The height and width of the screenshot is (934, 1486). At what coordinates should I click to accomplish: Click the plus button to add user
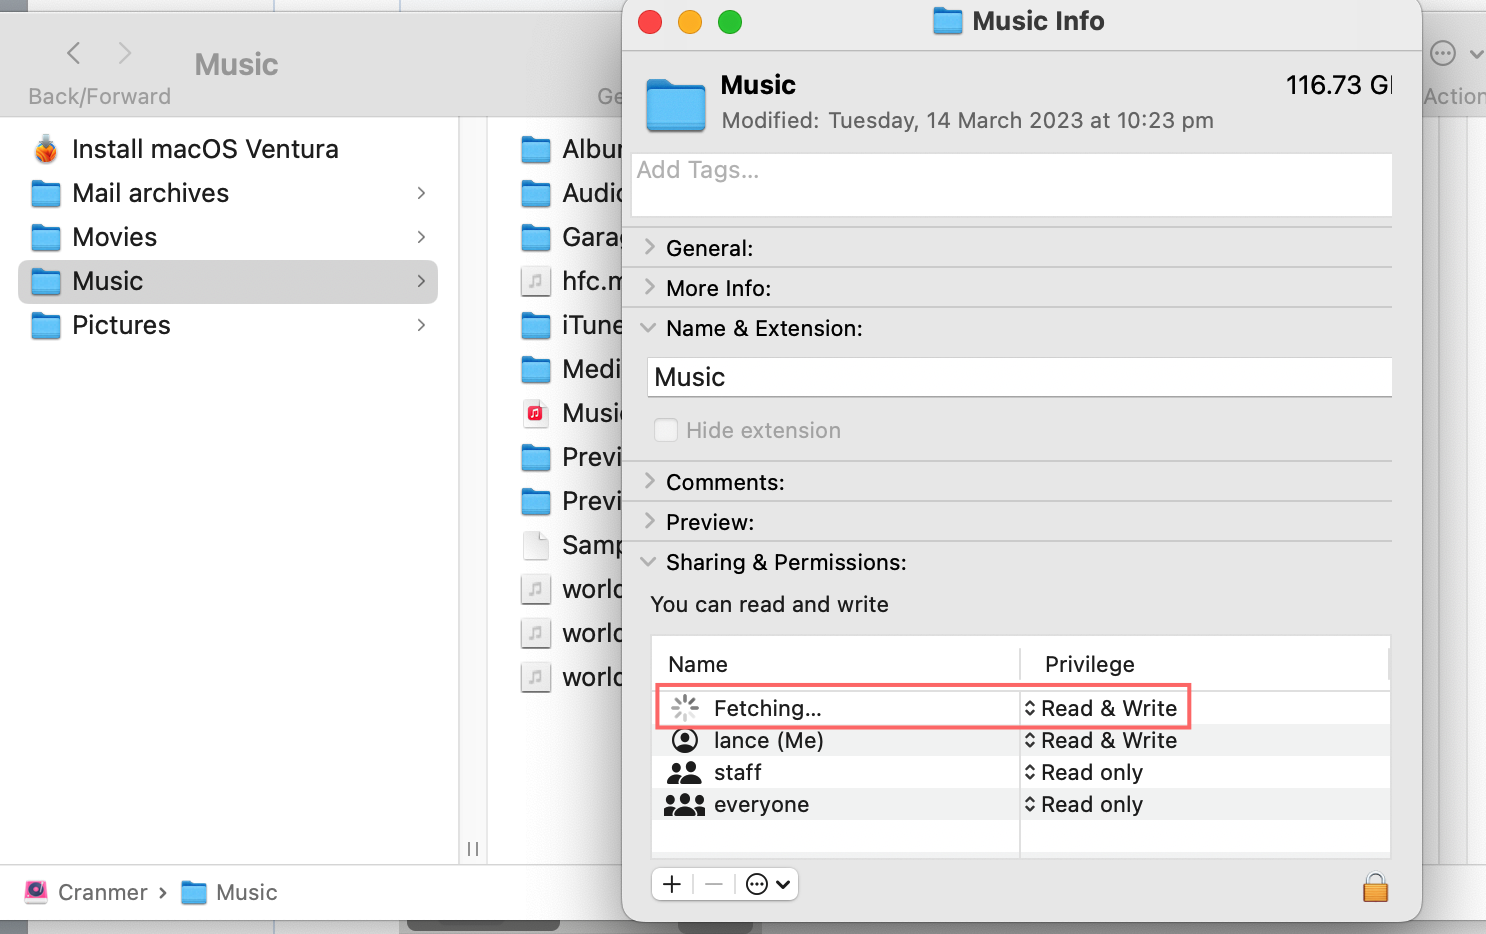(672, 884)
